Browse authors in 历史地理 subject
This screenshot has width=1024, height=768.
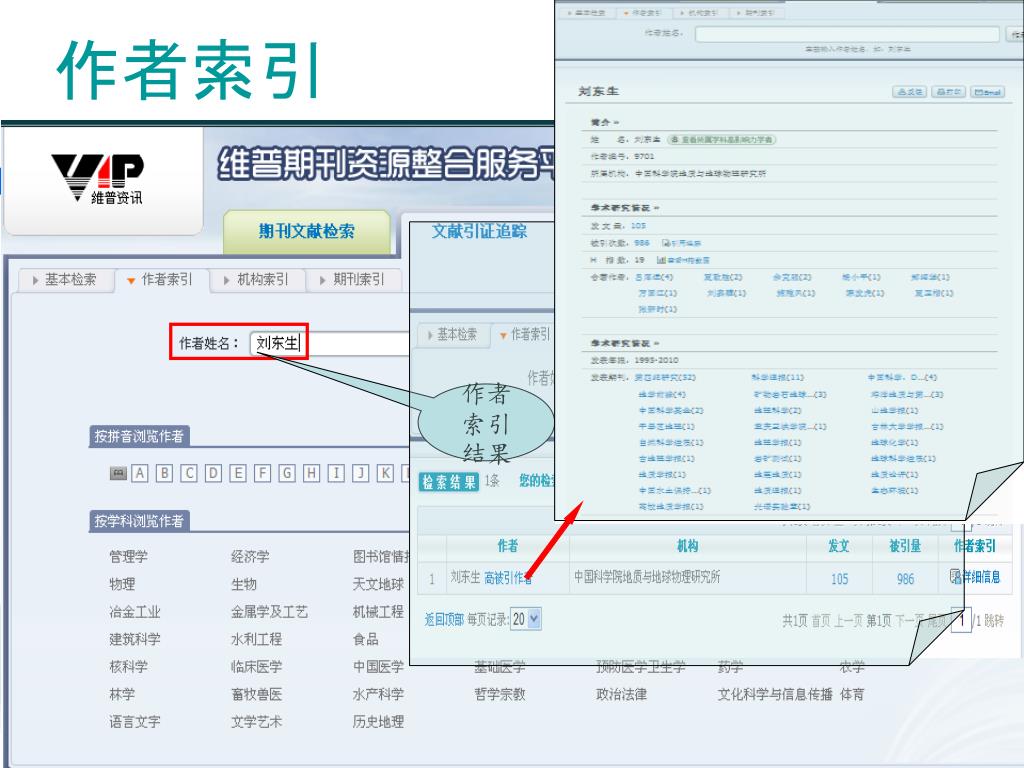tap(378, 722)
